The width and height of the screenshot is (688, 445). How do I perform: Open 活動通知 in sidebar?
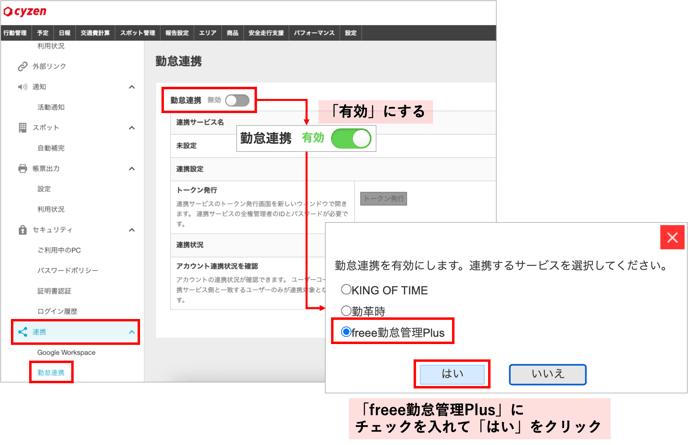(x=51, y=107)
